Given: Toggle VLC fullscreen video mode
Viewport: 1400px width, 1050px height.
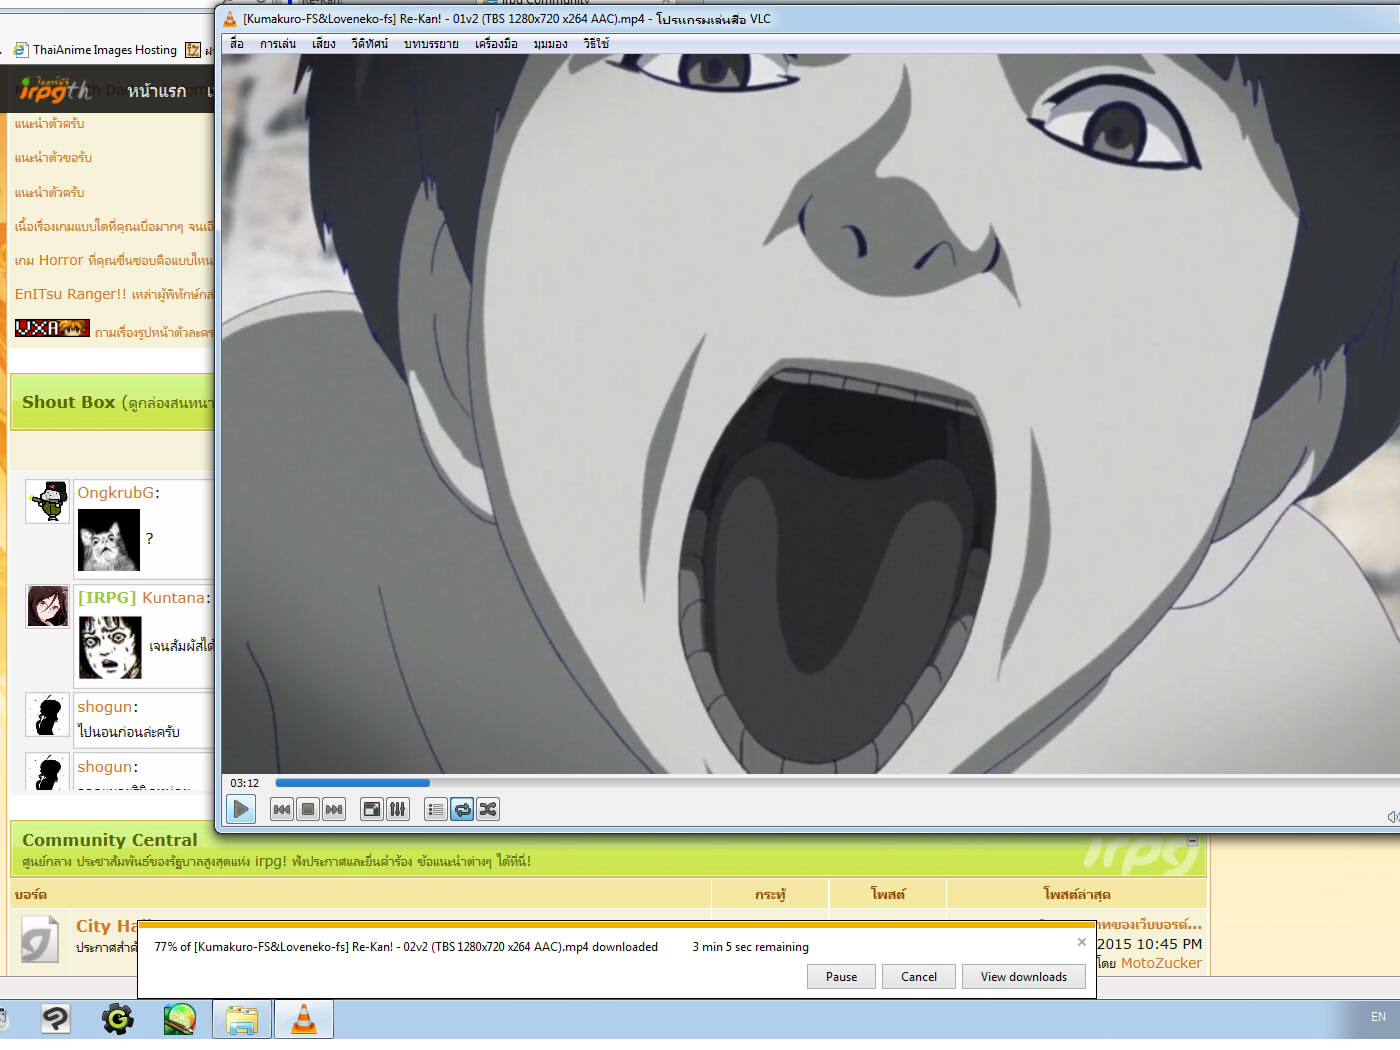Looking at the screenshot, I should click(x=371, y=809).
